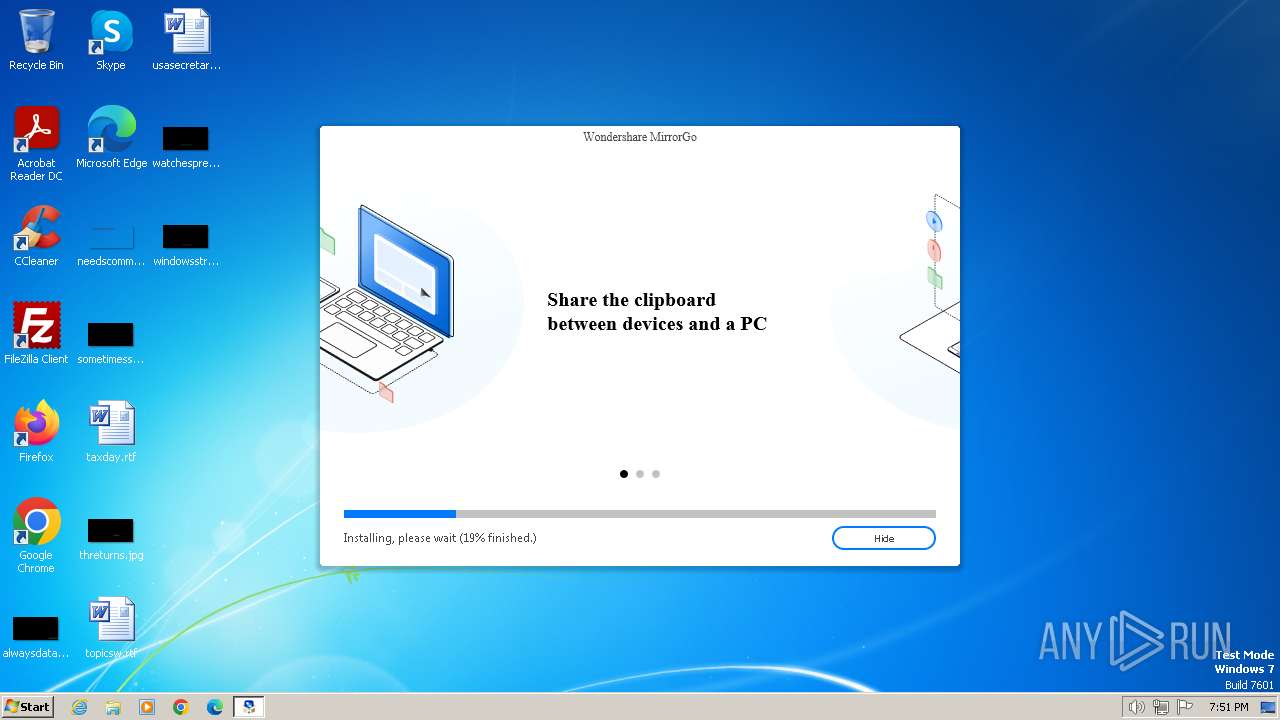This screenshot has height=720, width=1280.
Task: Click the 'Installing, please wait' status text
Action: [440, 538]
